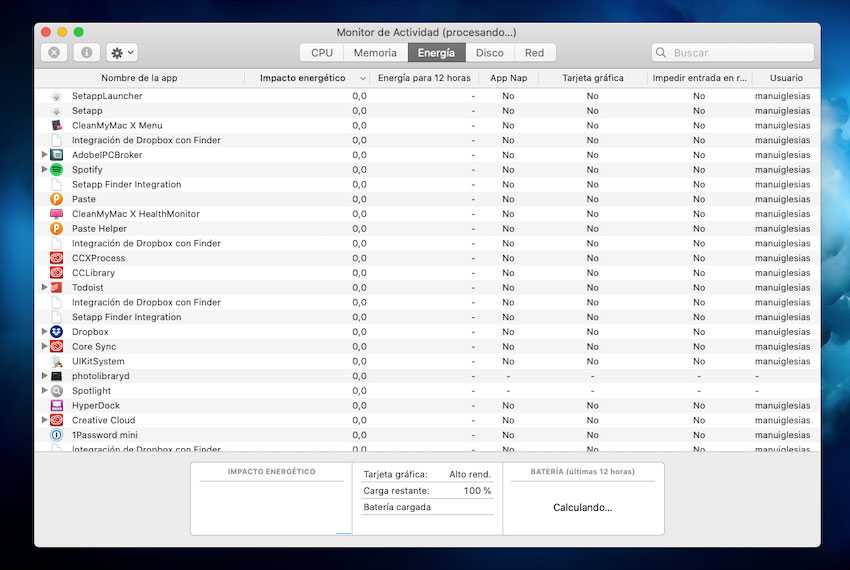
Task: Sort by Usuario column header
Action: [x=786, y=78]
